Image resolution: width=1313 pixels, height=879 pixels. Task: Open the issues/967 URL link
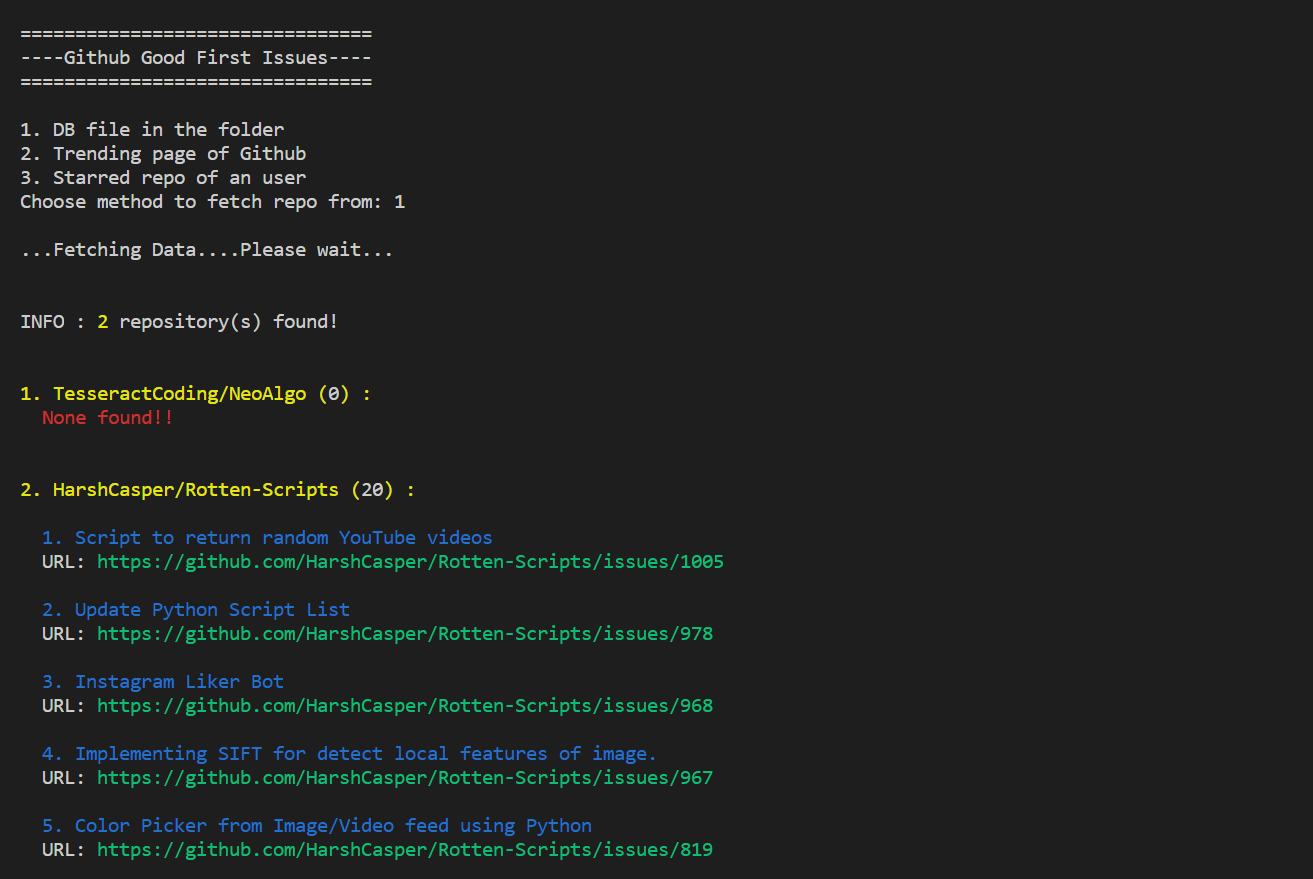click(x=405, y=778)
